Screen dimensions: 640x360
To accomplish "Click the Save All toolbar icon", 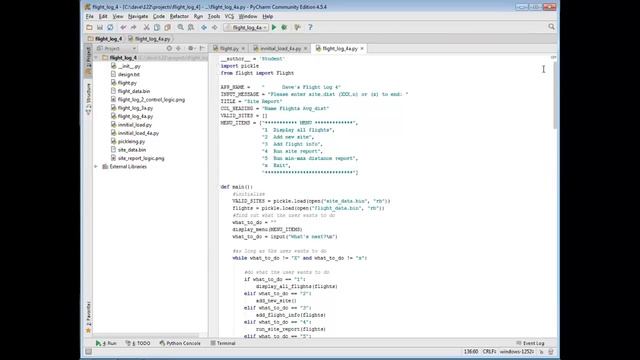I will 100,27.
